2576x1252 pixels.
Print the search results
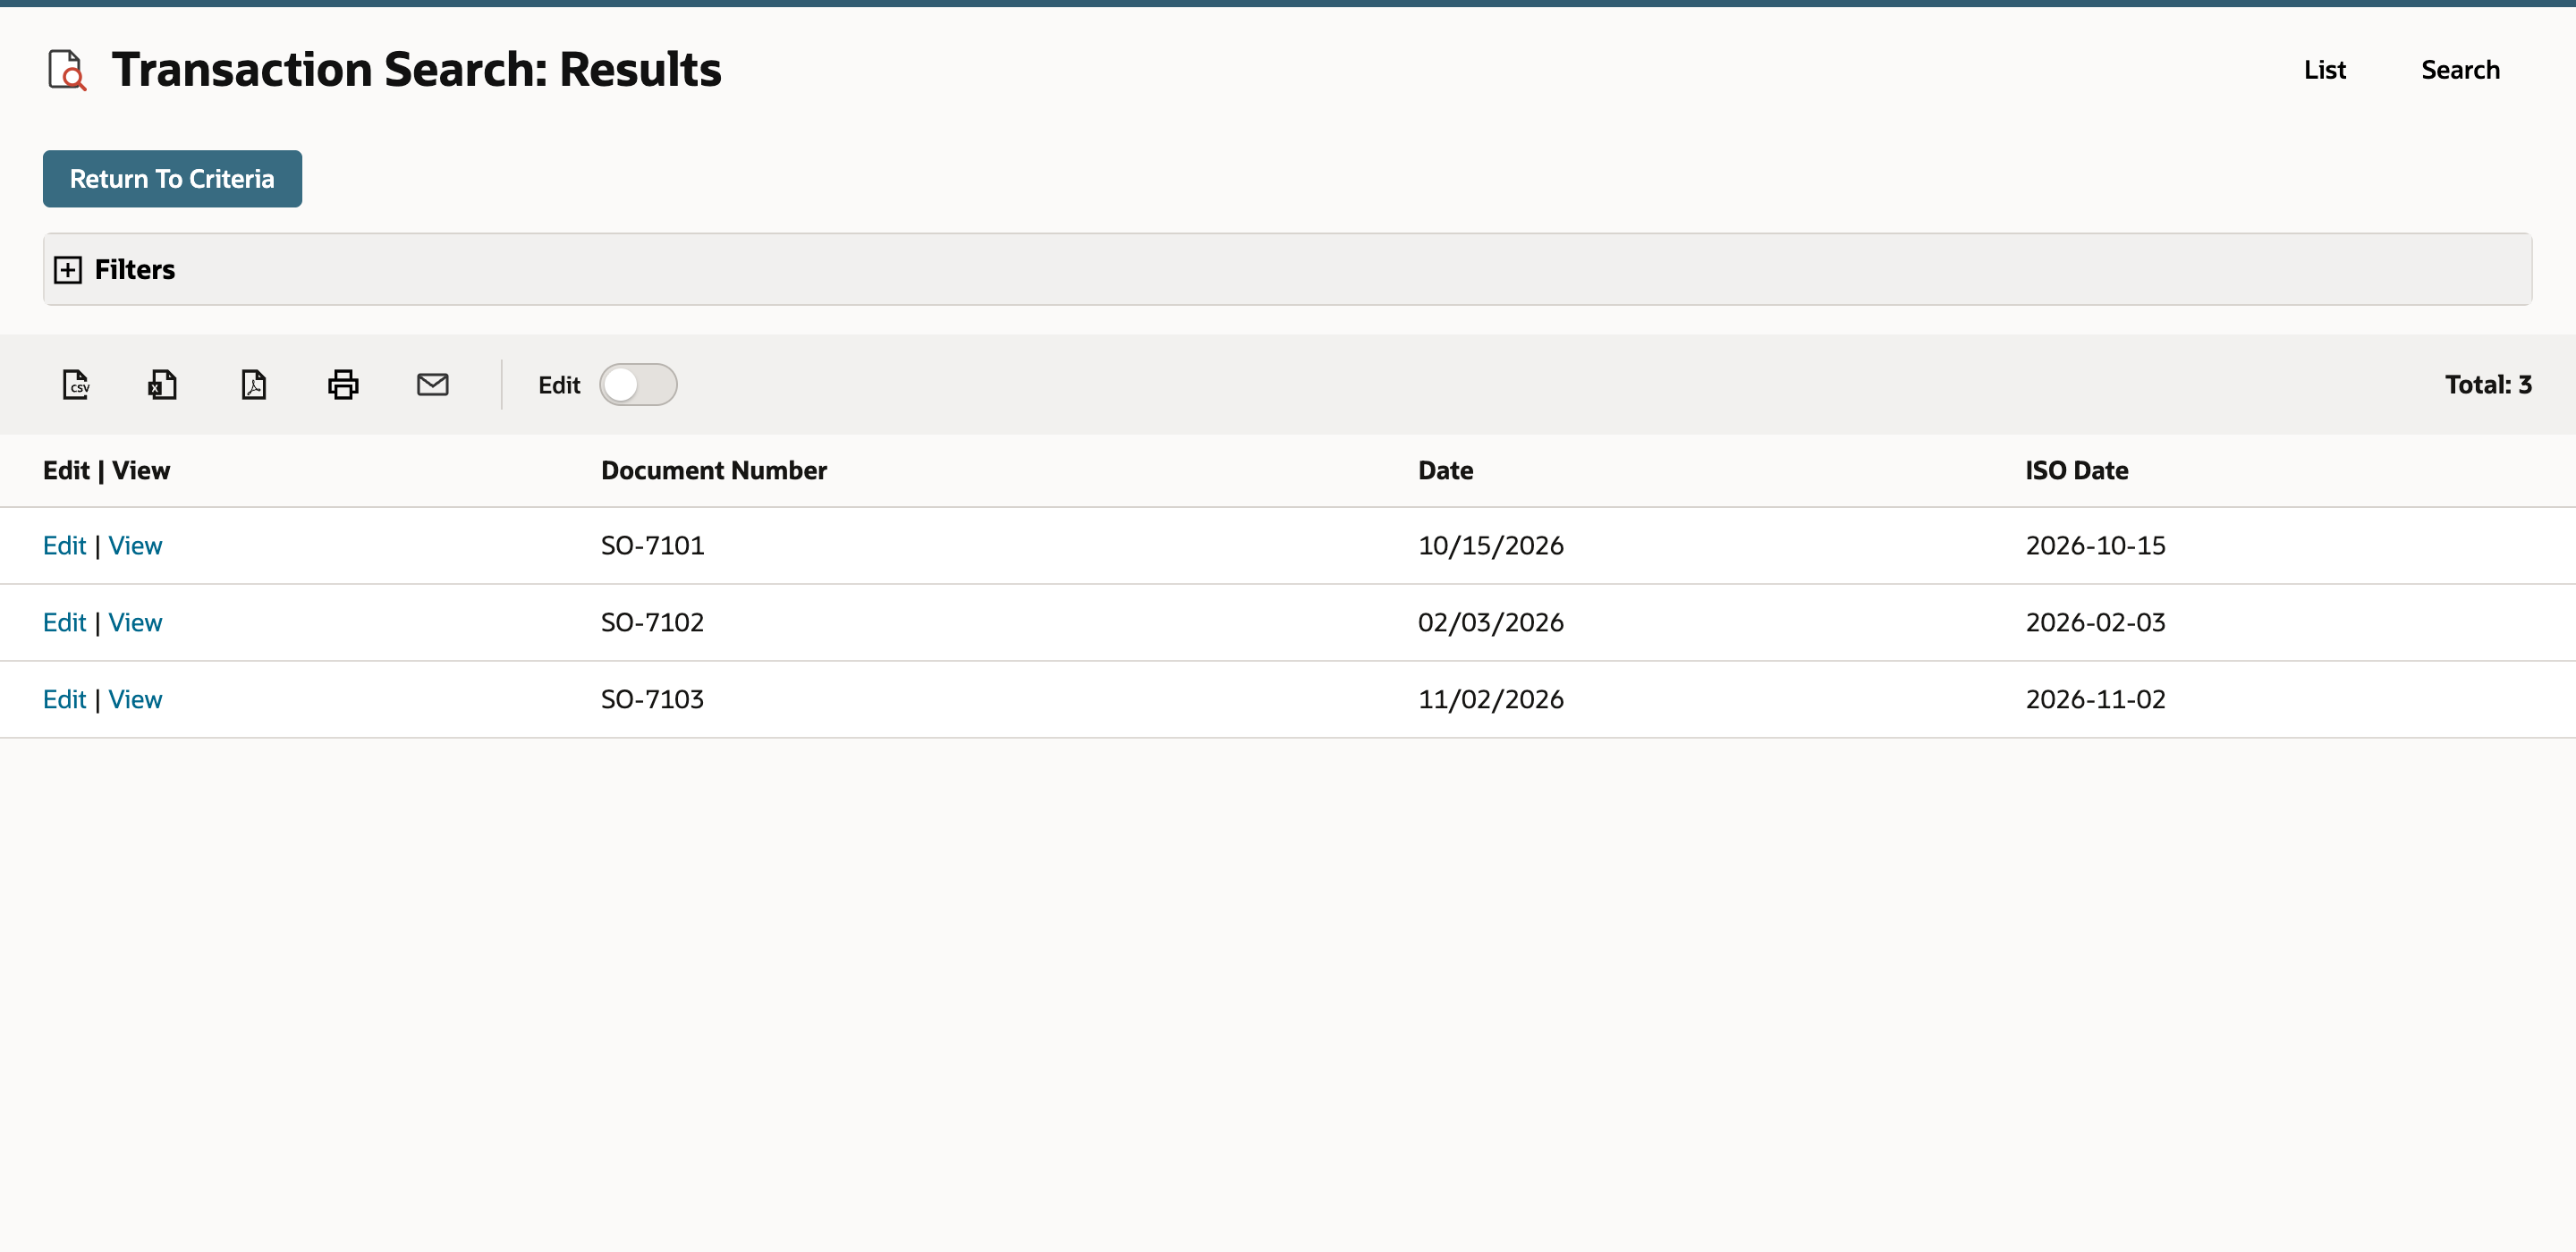[343, 384]
